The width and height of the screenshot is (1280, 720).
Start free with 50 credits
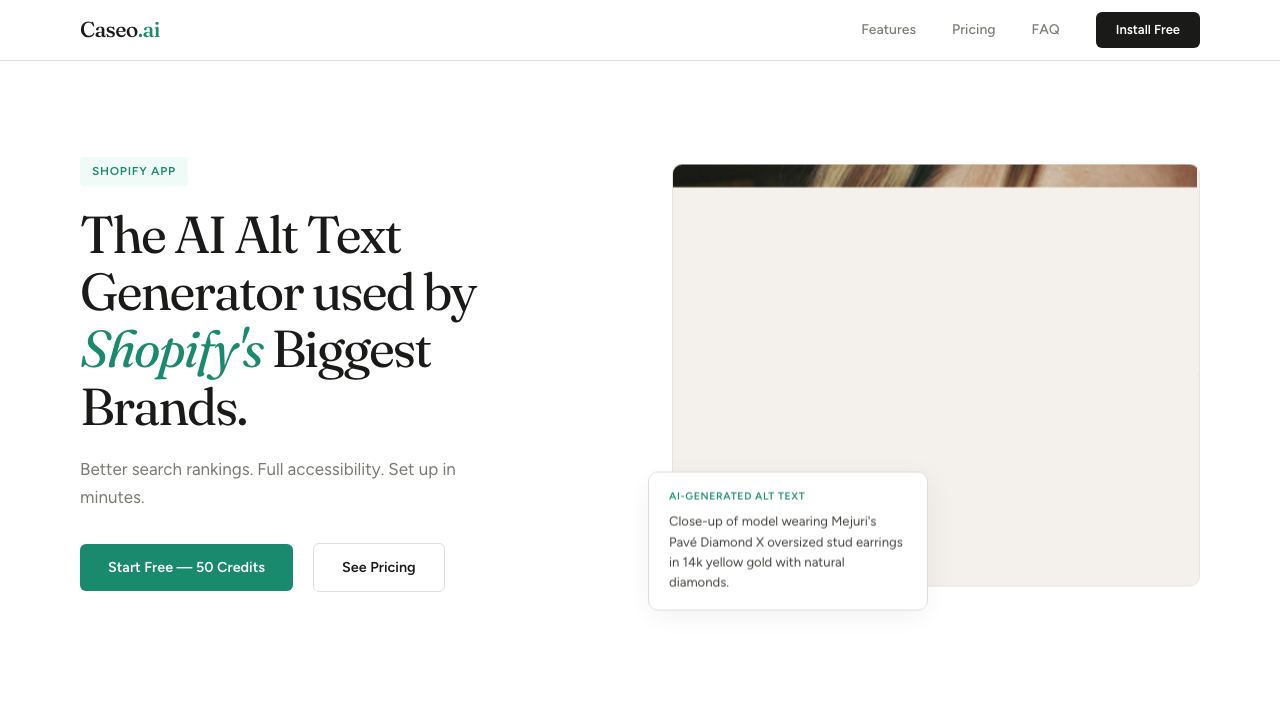186,567
